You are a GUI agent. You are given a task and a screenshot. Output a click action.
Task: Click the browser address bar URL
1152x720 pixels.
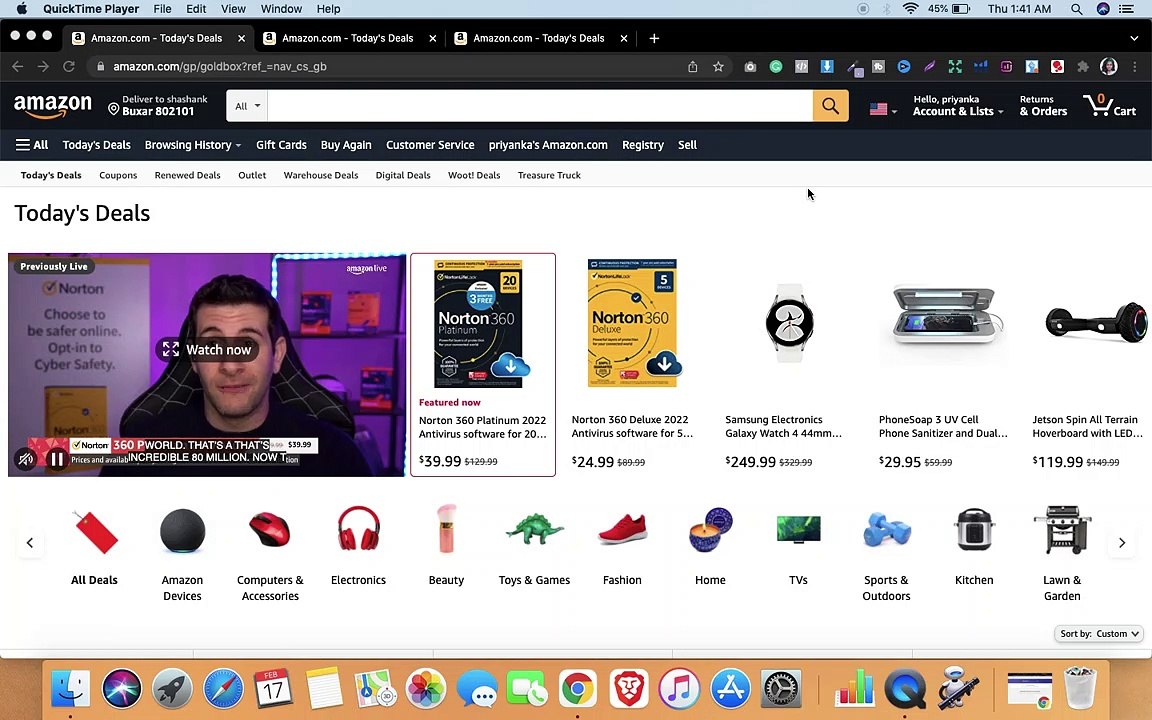220,67
